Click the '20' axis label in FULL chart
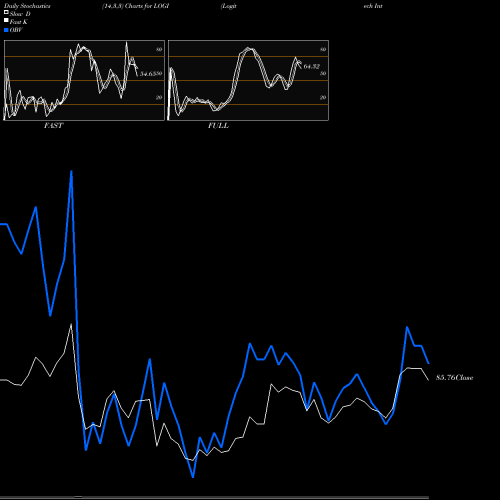This screenshot has width=500, height=500. coord(323,98)
